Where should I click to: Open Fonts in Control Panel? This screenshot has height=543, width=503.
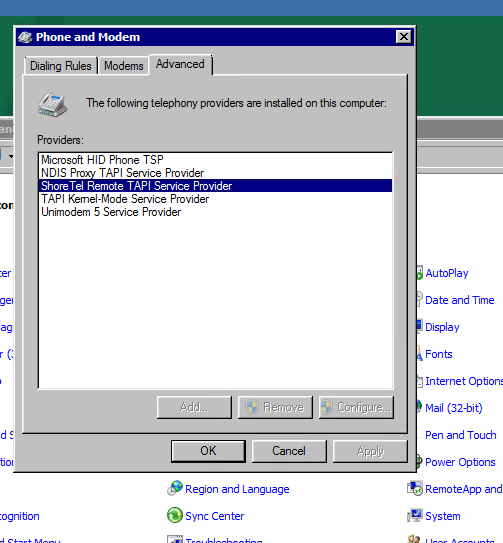point(439,354)
